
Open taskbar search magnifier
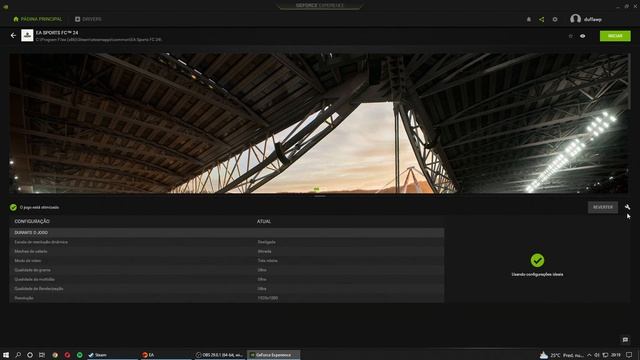click(18, 355)
